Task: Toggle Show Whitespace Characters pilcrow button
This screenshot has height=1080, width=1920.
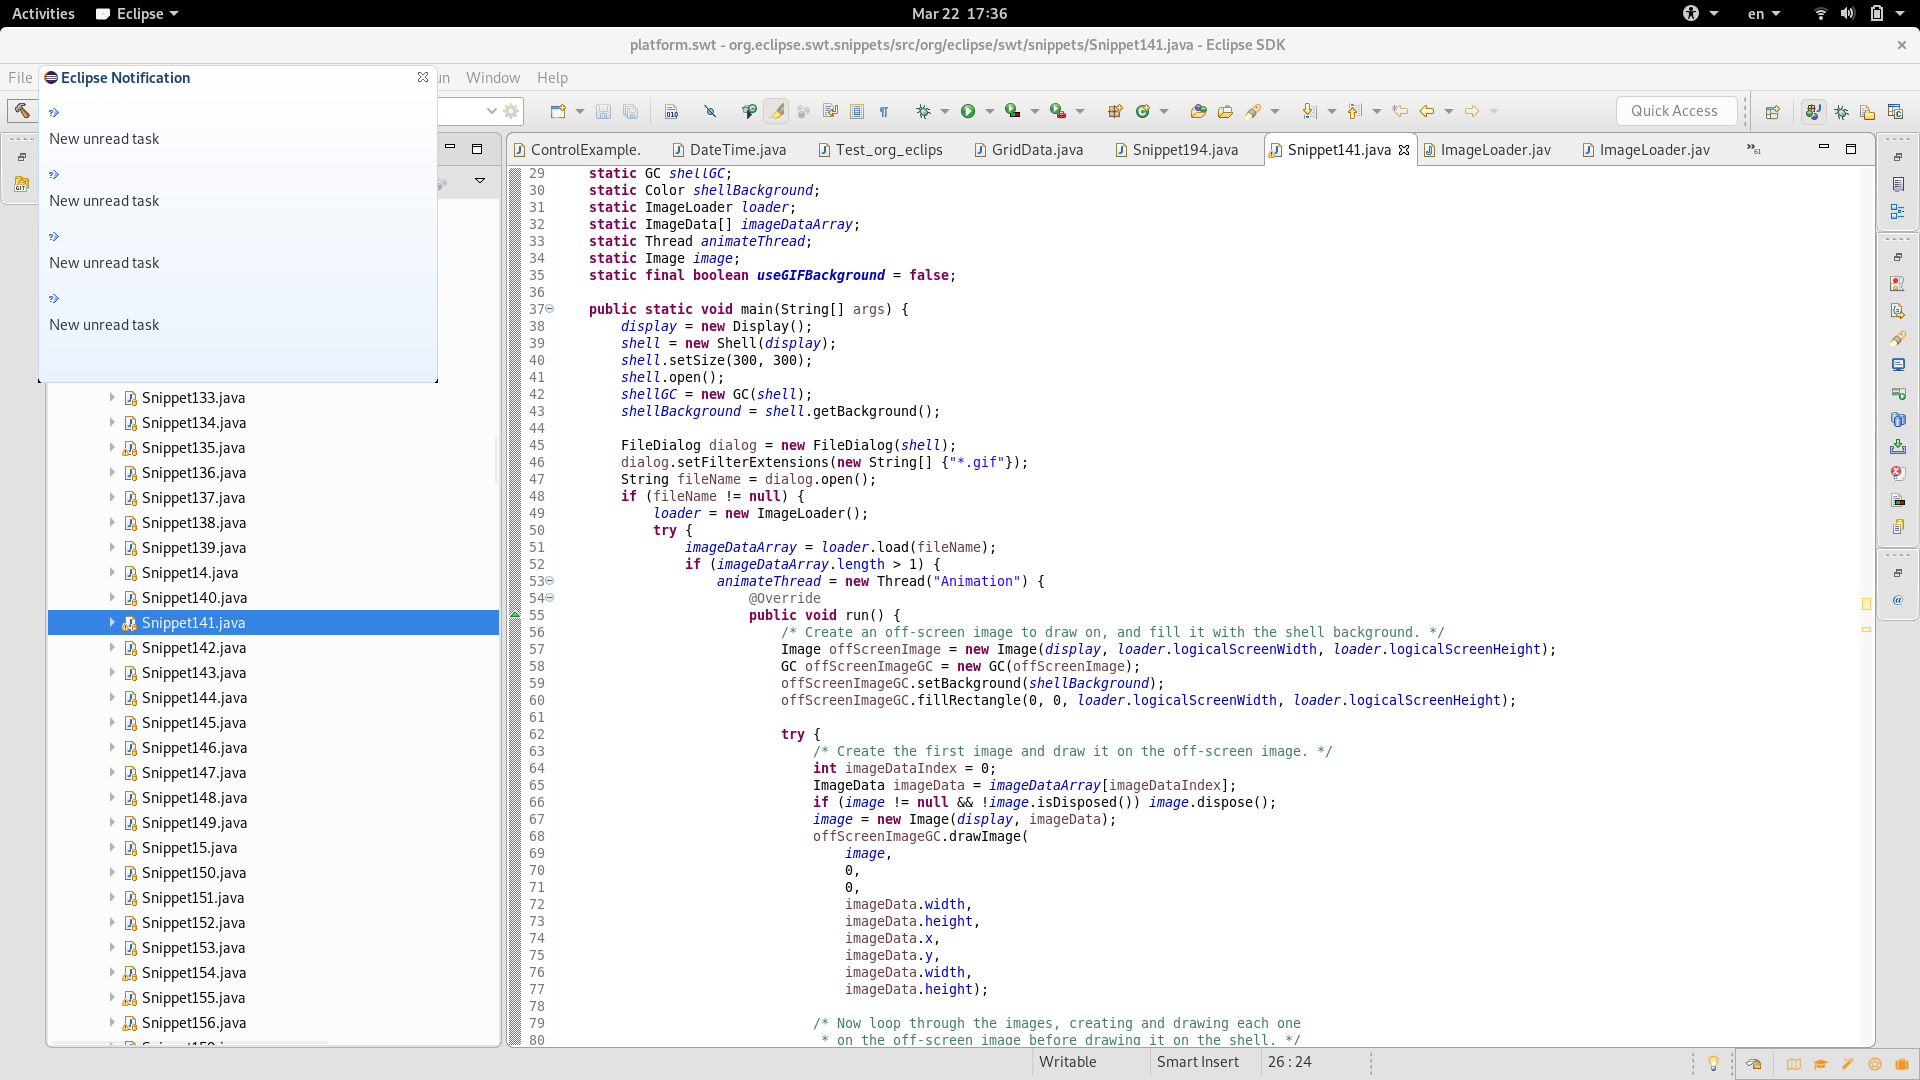Action: tap(884, 111)
